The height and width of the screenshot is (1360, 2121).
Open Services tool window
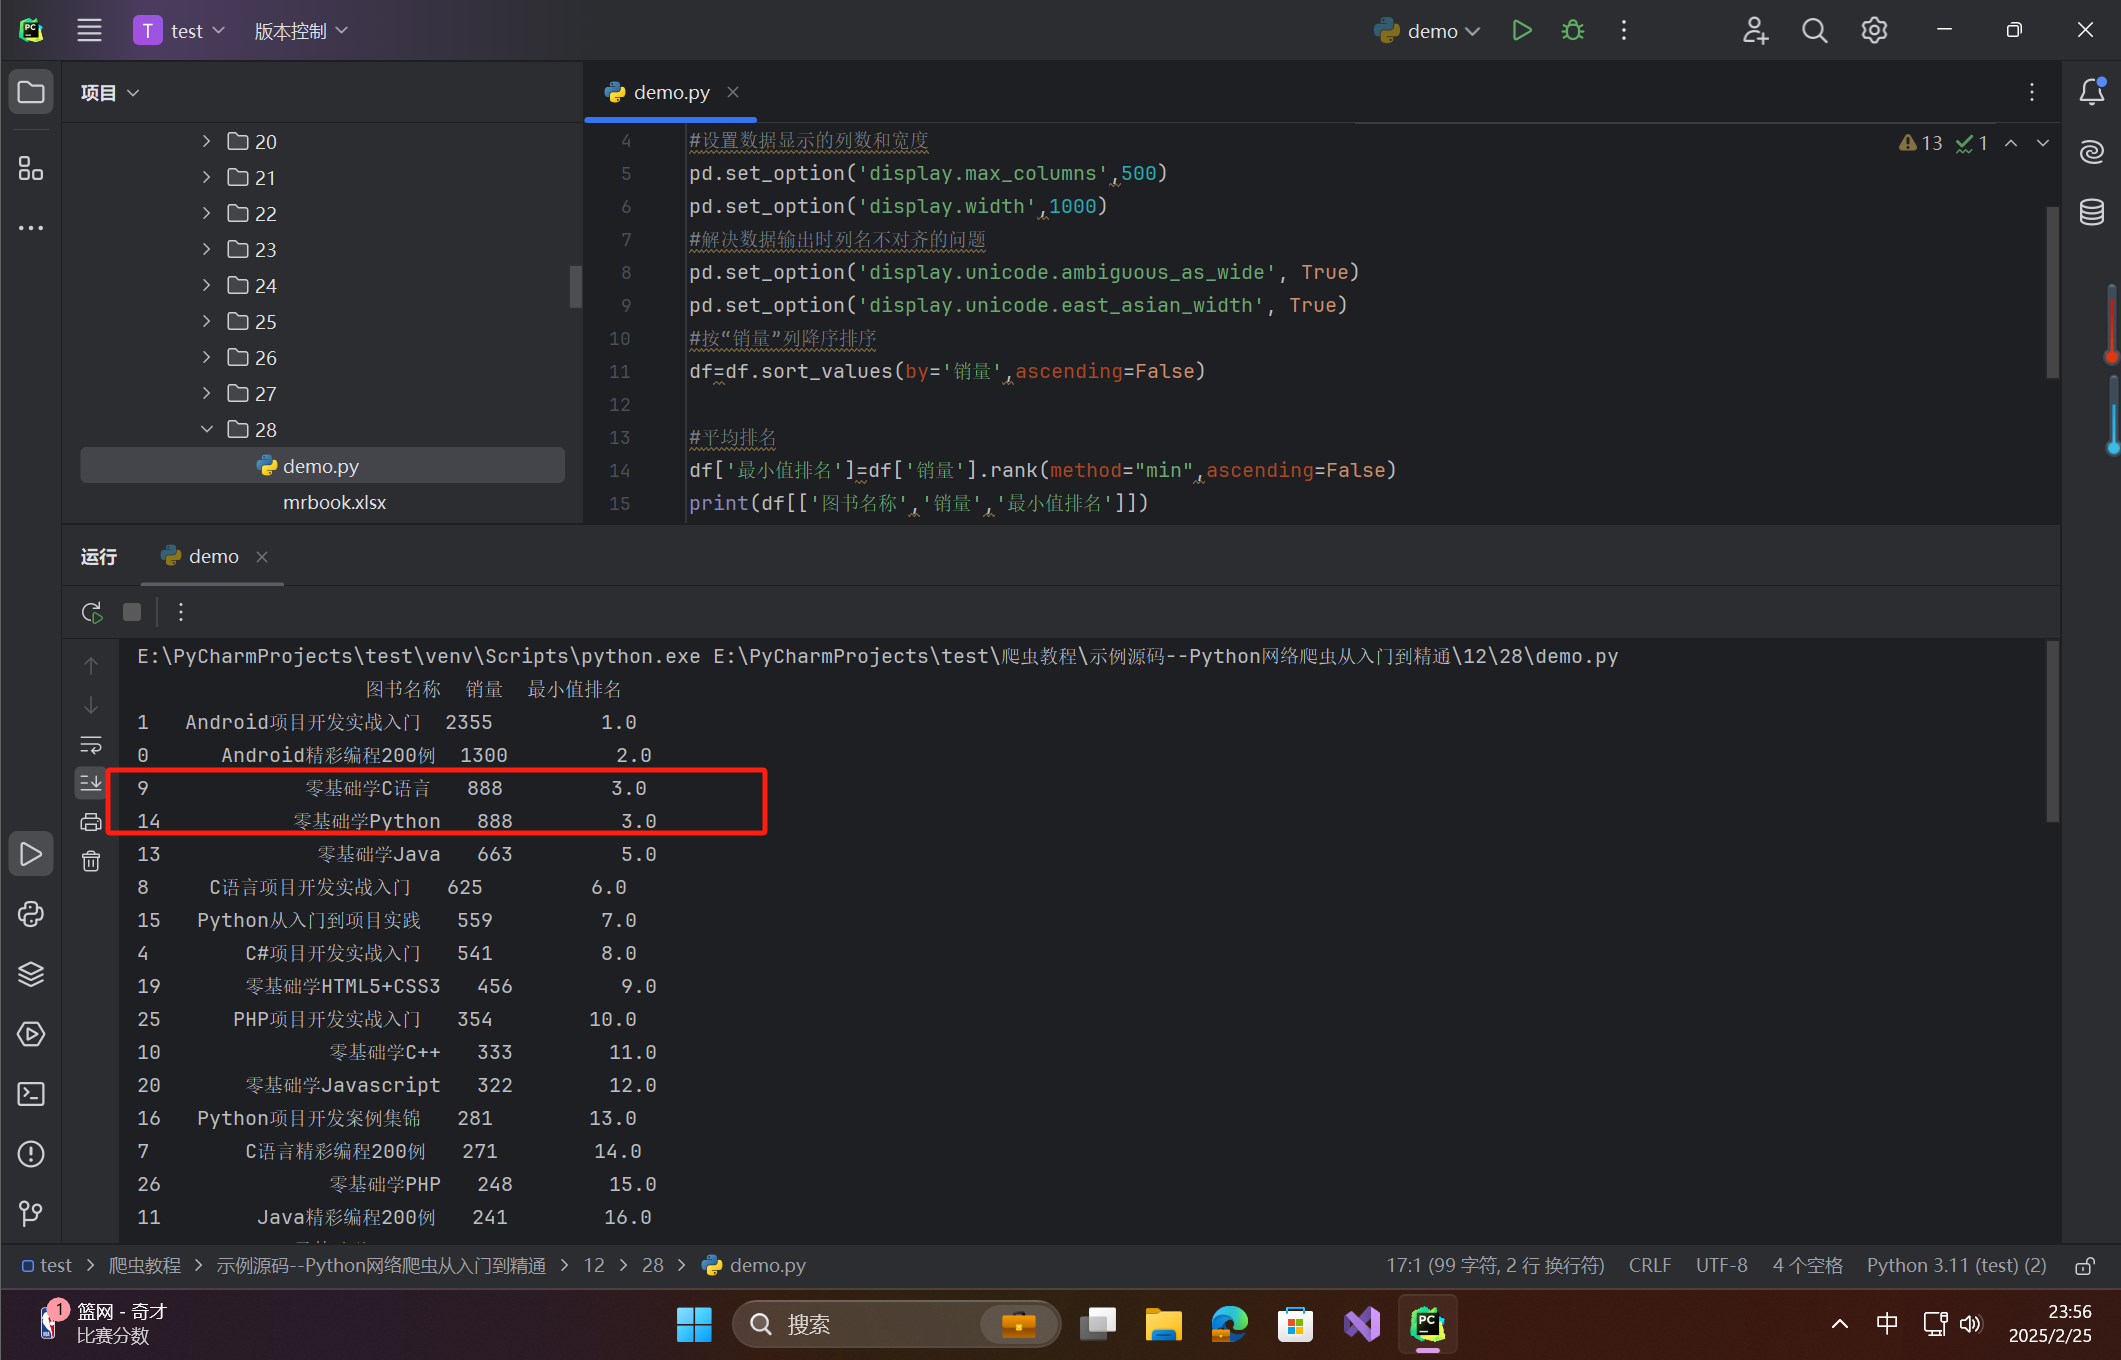click(31, 1034)
